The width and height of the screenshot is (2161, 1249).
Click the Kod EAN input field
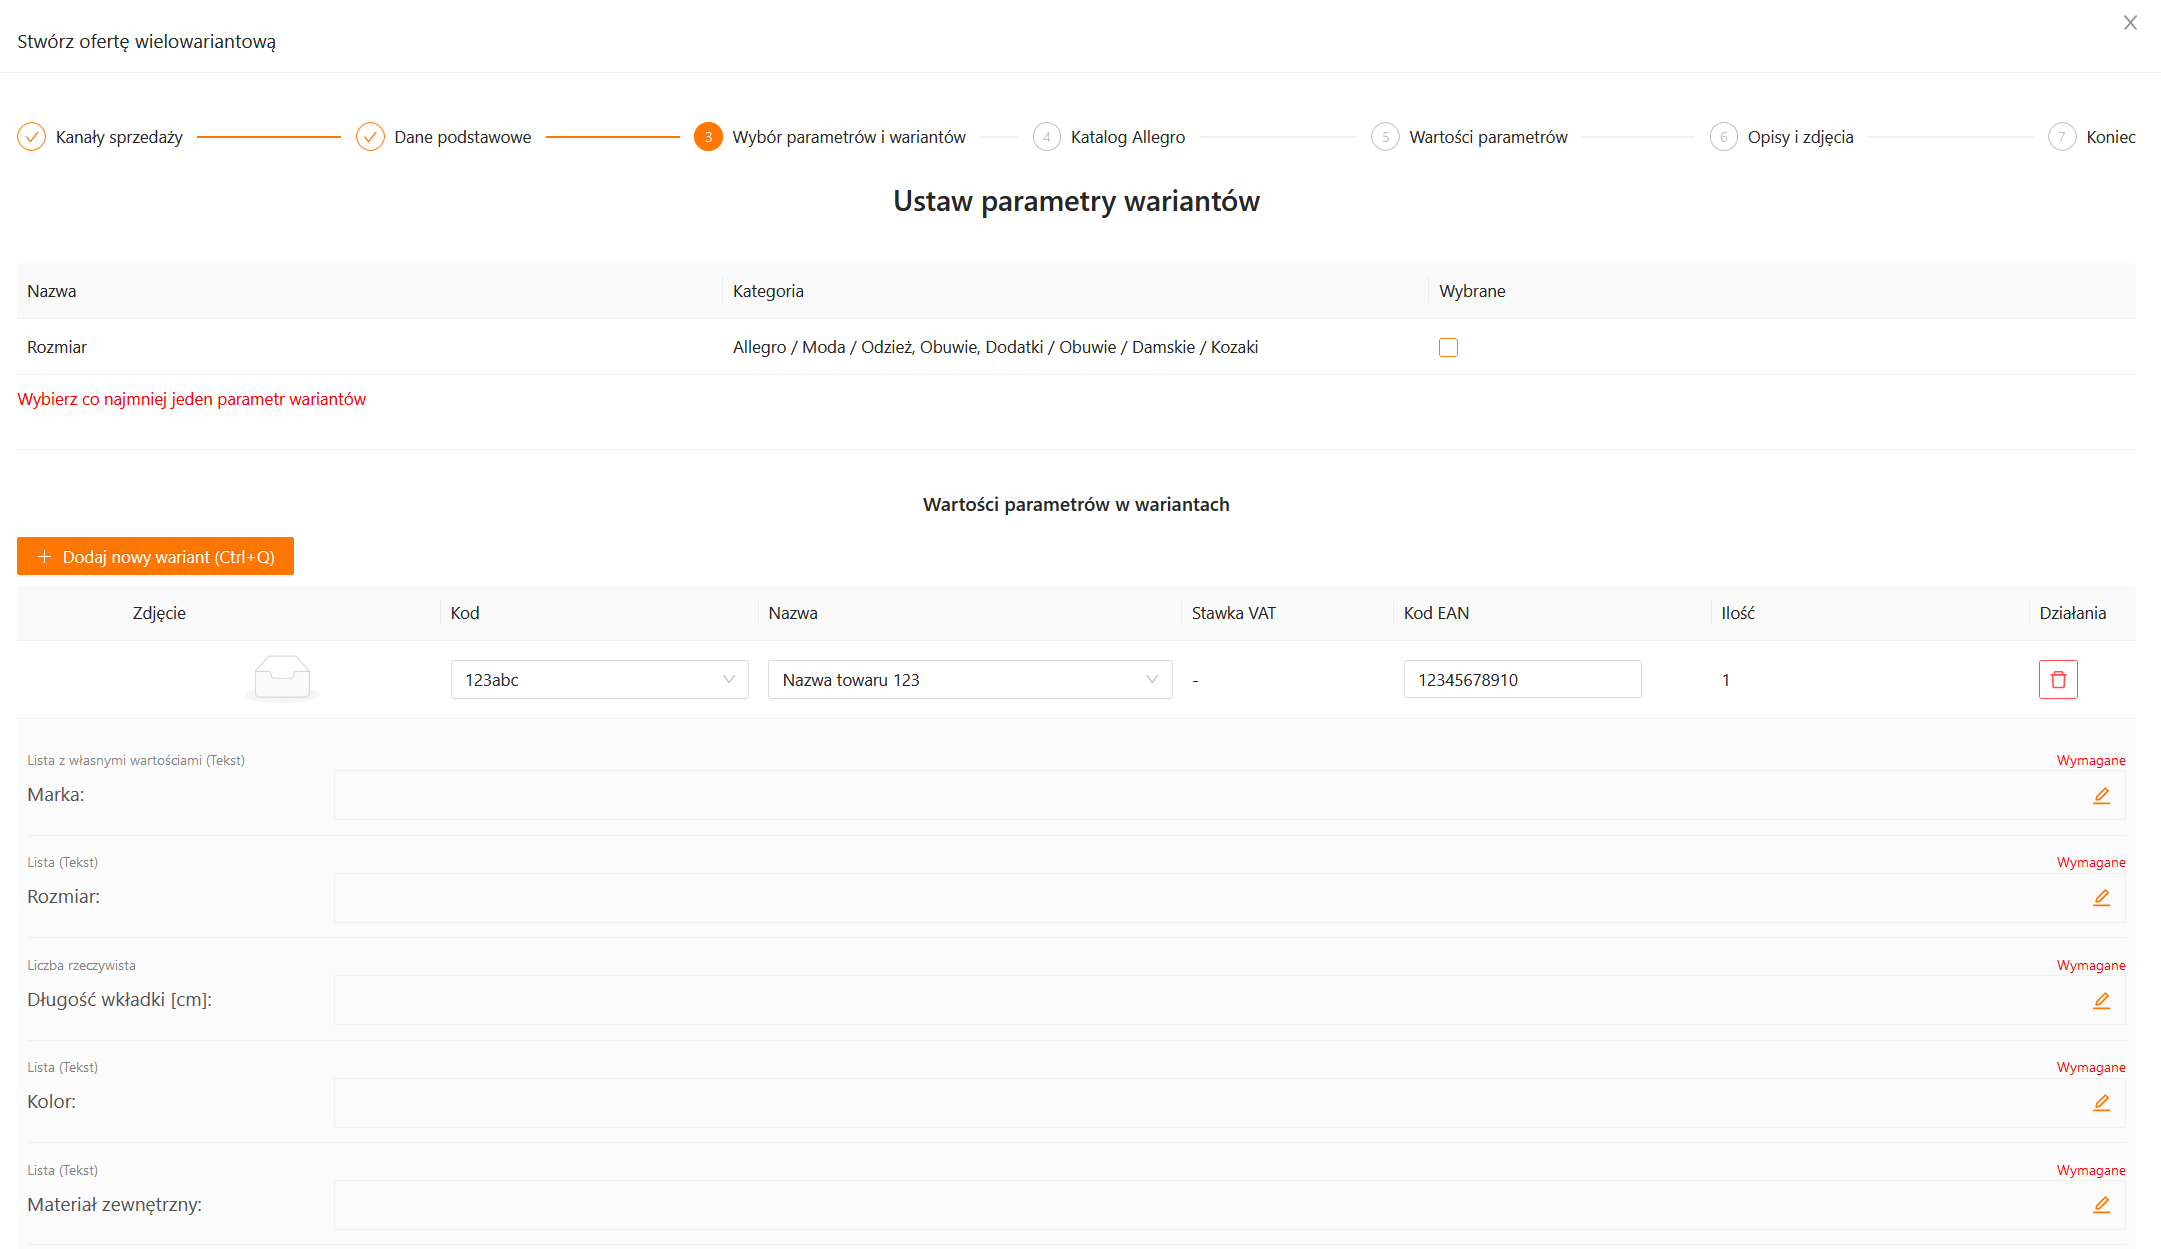point(1521,680)
